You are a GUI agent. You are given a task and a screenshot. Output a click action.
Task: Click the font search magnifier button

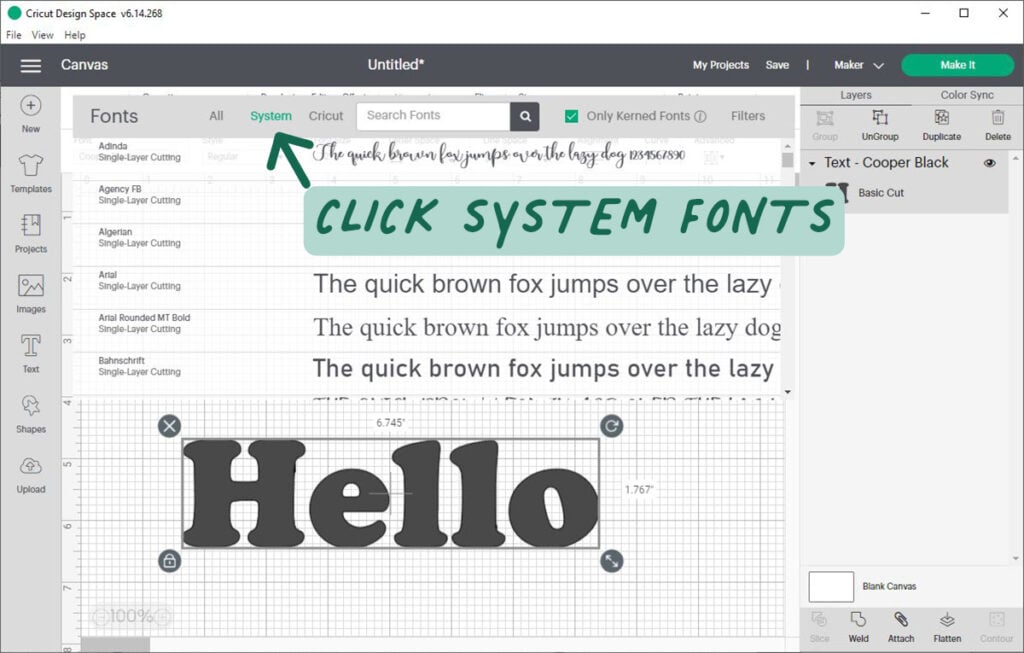525,116
